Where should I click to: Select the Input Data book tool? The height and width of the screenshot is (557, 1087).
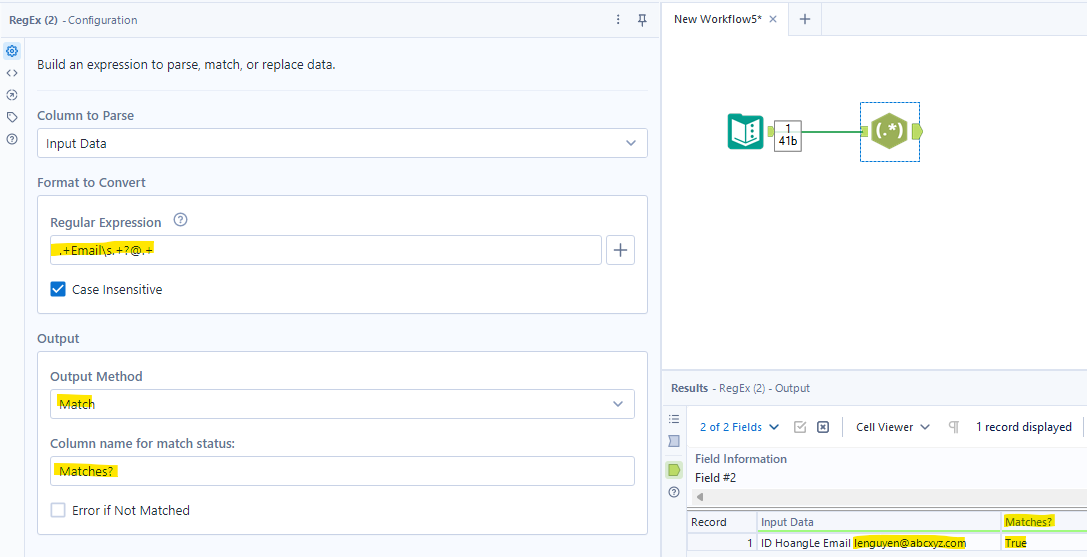(745, 132)
